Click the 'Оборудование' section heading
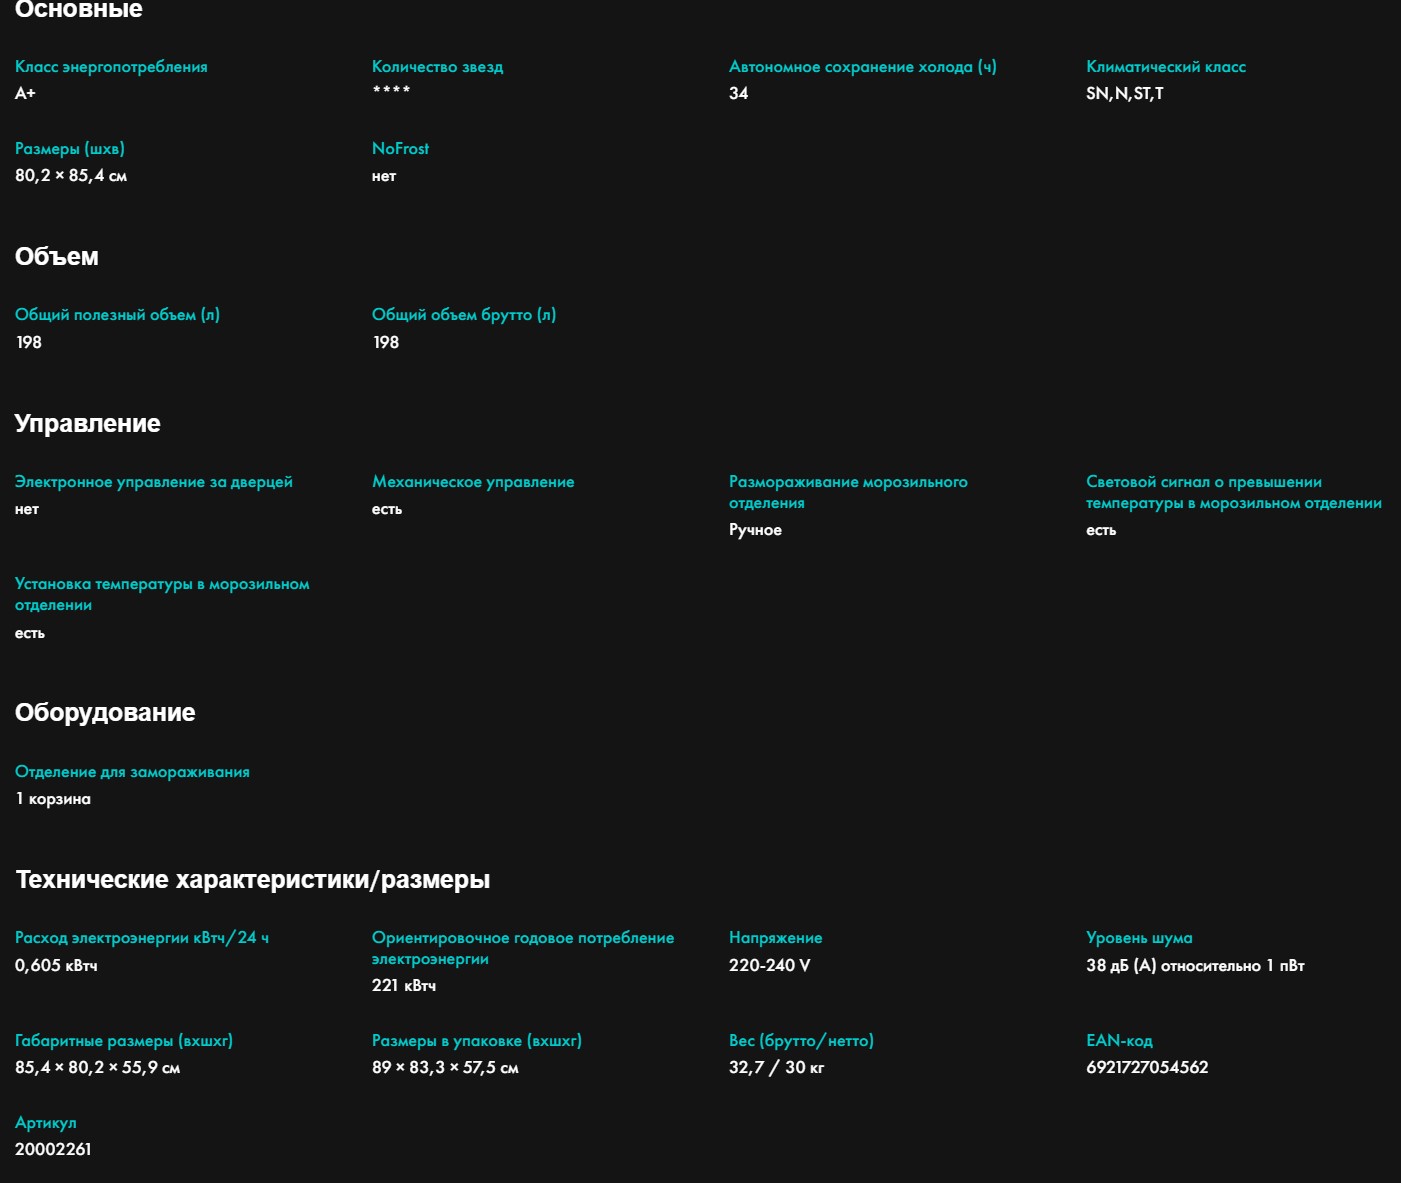 point(105,713)
